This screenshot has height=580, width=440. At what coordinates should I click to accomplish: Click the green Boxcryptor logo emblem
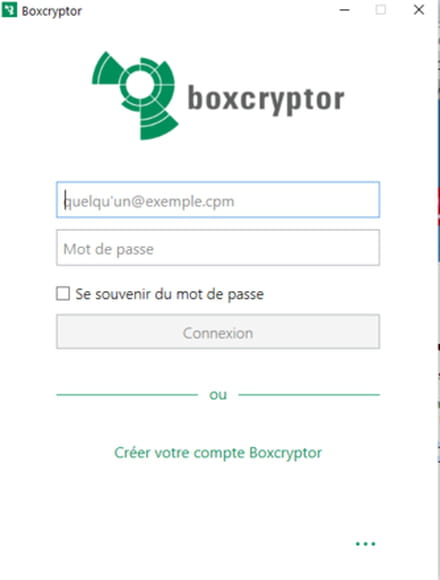tap(135, 95)
